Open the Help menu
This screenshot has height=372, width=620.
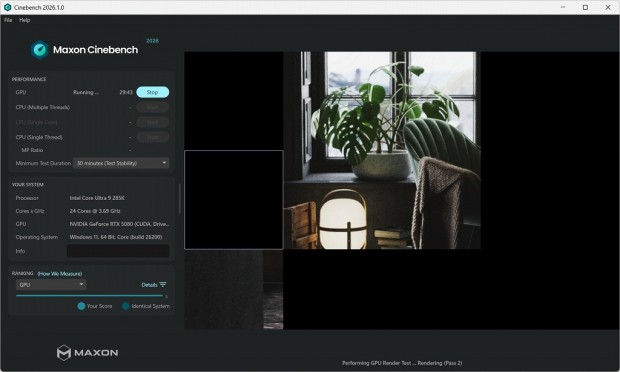[25, 20]
